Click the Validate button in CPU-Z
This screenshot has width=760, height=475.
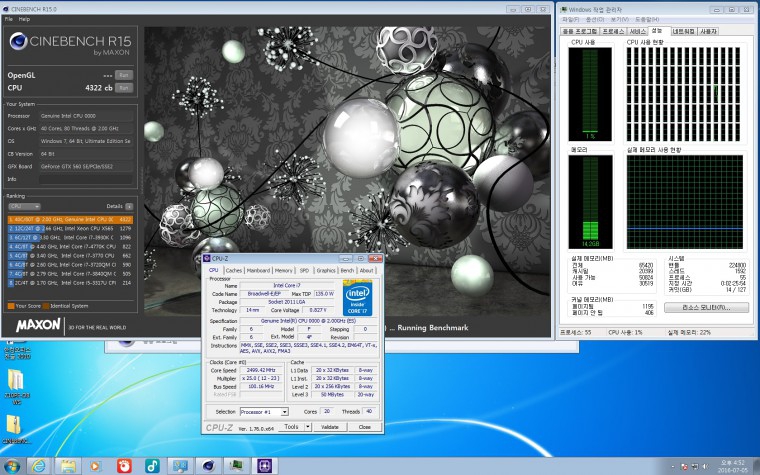(330, 427)
